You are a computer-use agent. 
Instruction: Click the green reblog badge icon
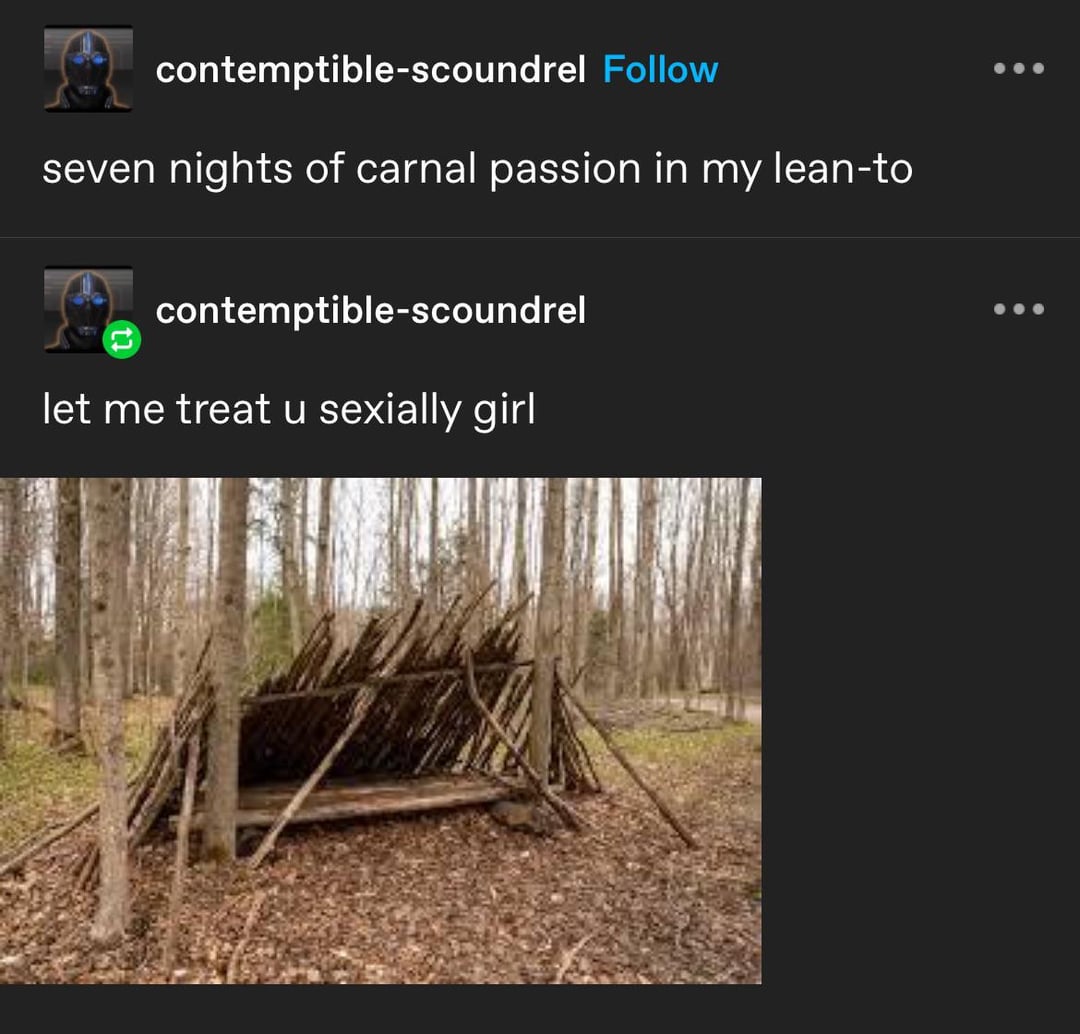121,341
